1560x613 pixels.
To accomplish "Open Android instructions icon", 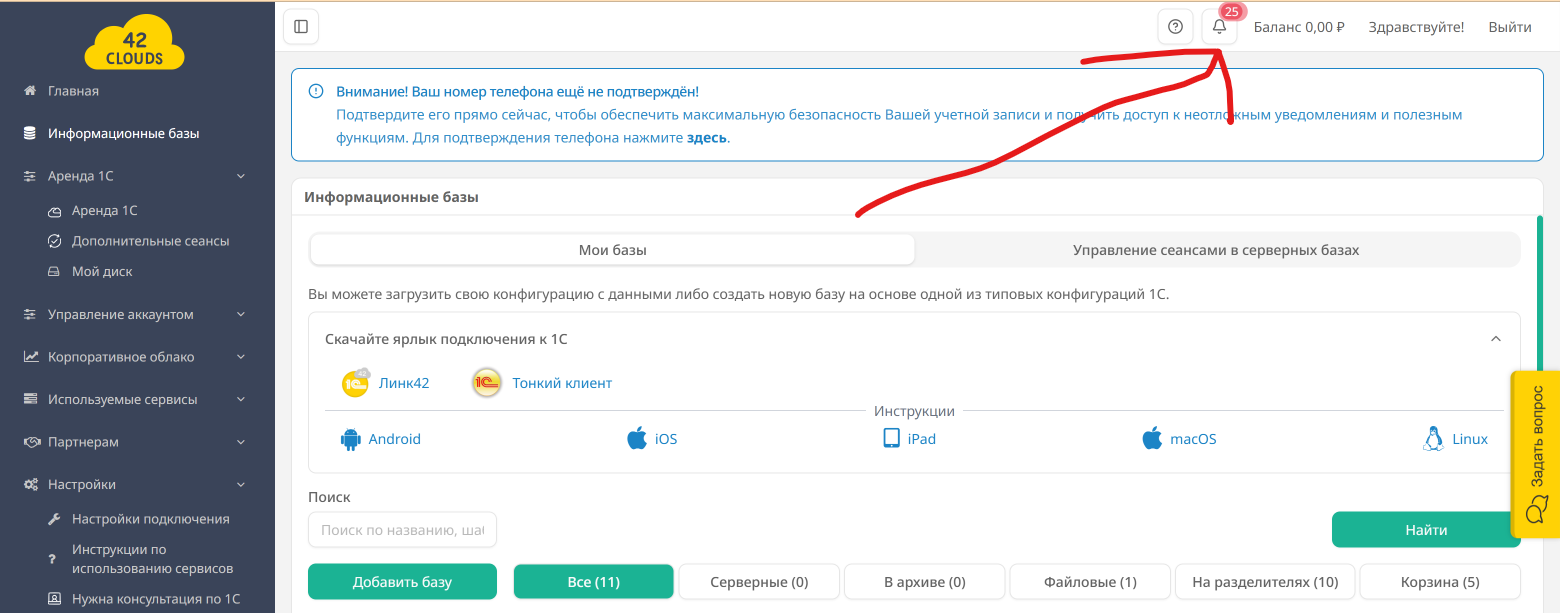I will (x=350, y=439).
